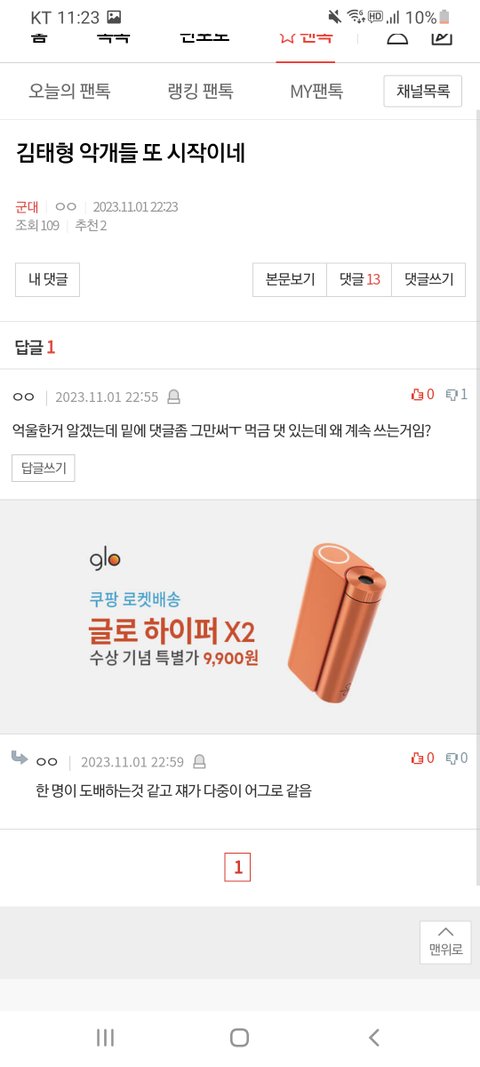Like the reply posted at 22:59
Viewport: 480px width, 1067px height.
click(417, 758)
